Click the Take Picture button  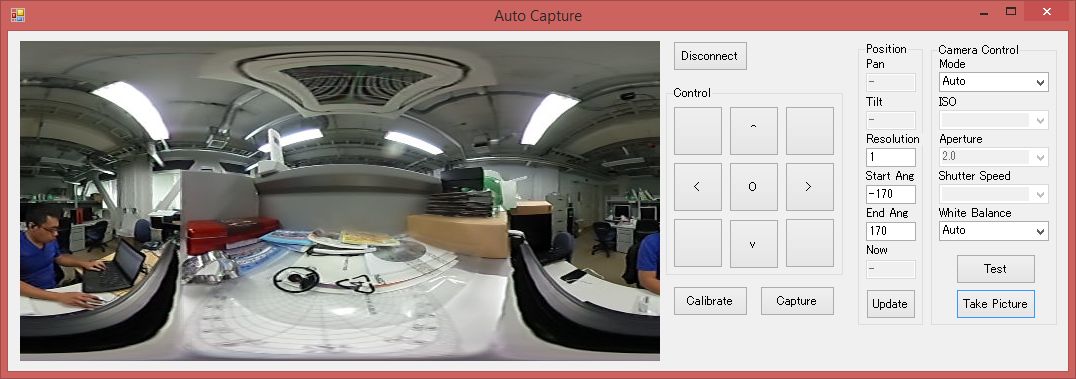click(995, 303)
